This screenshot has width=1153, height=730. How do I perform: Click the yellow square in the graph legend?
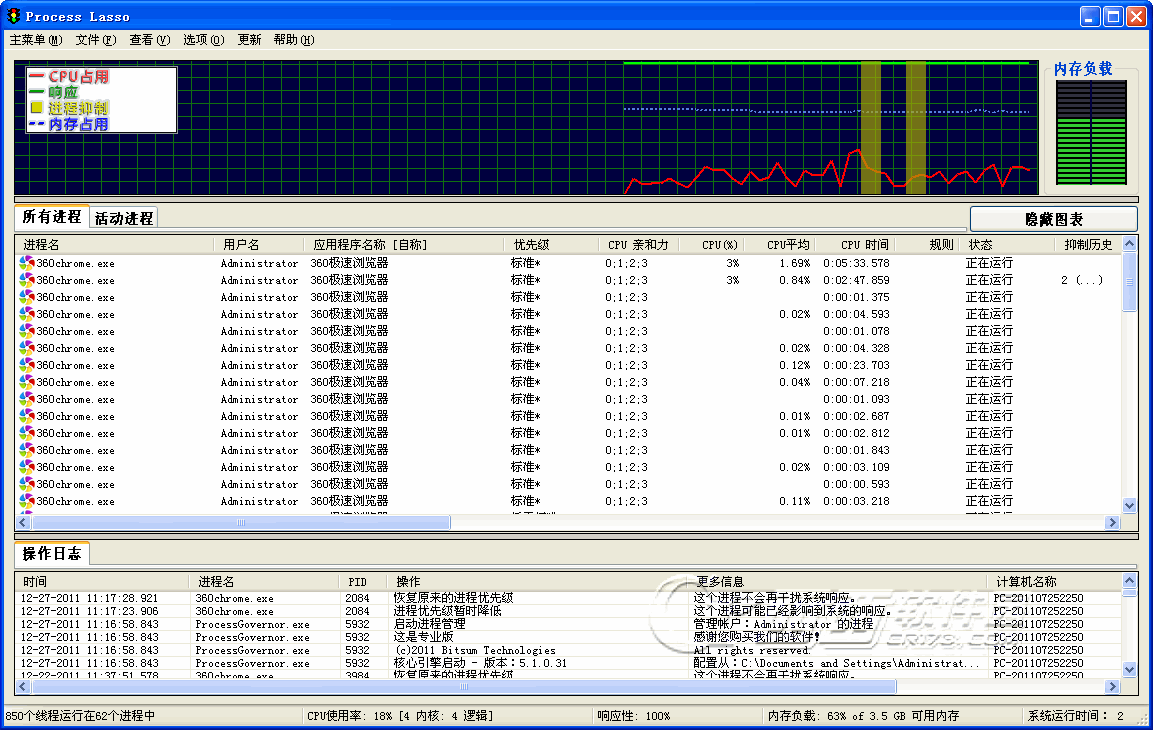coord(36,107)
